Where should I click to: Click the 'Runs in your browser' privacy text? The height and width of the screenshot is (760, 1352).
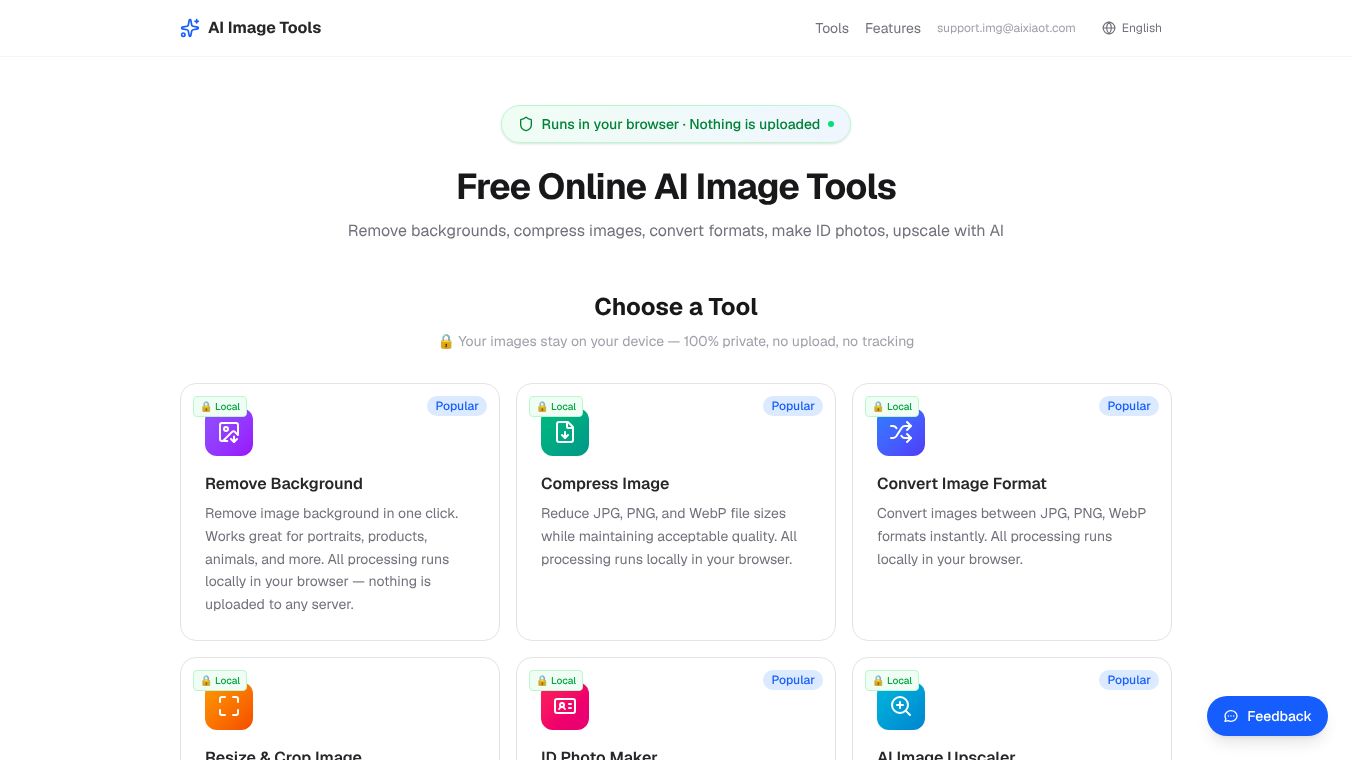681,124
